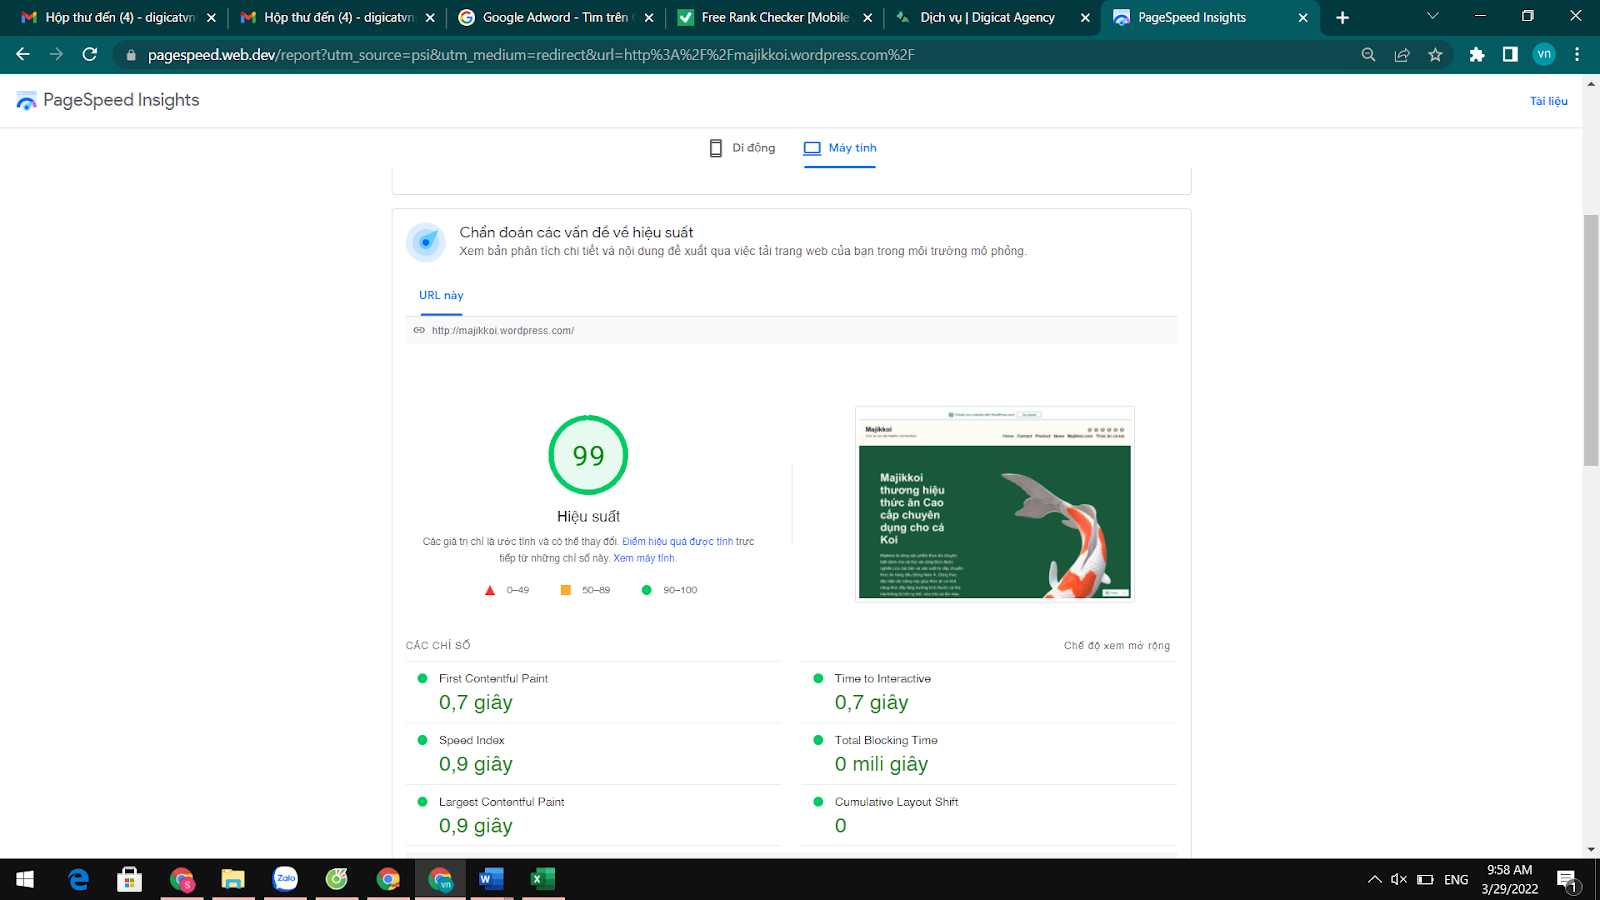The image size is (1600, 900).
Task: Open File Explorer from the taskbar
Action: pos(233,879)
